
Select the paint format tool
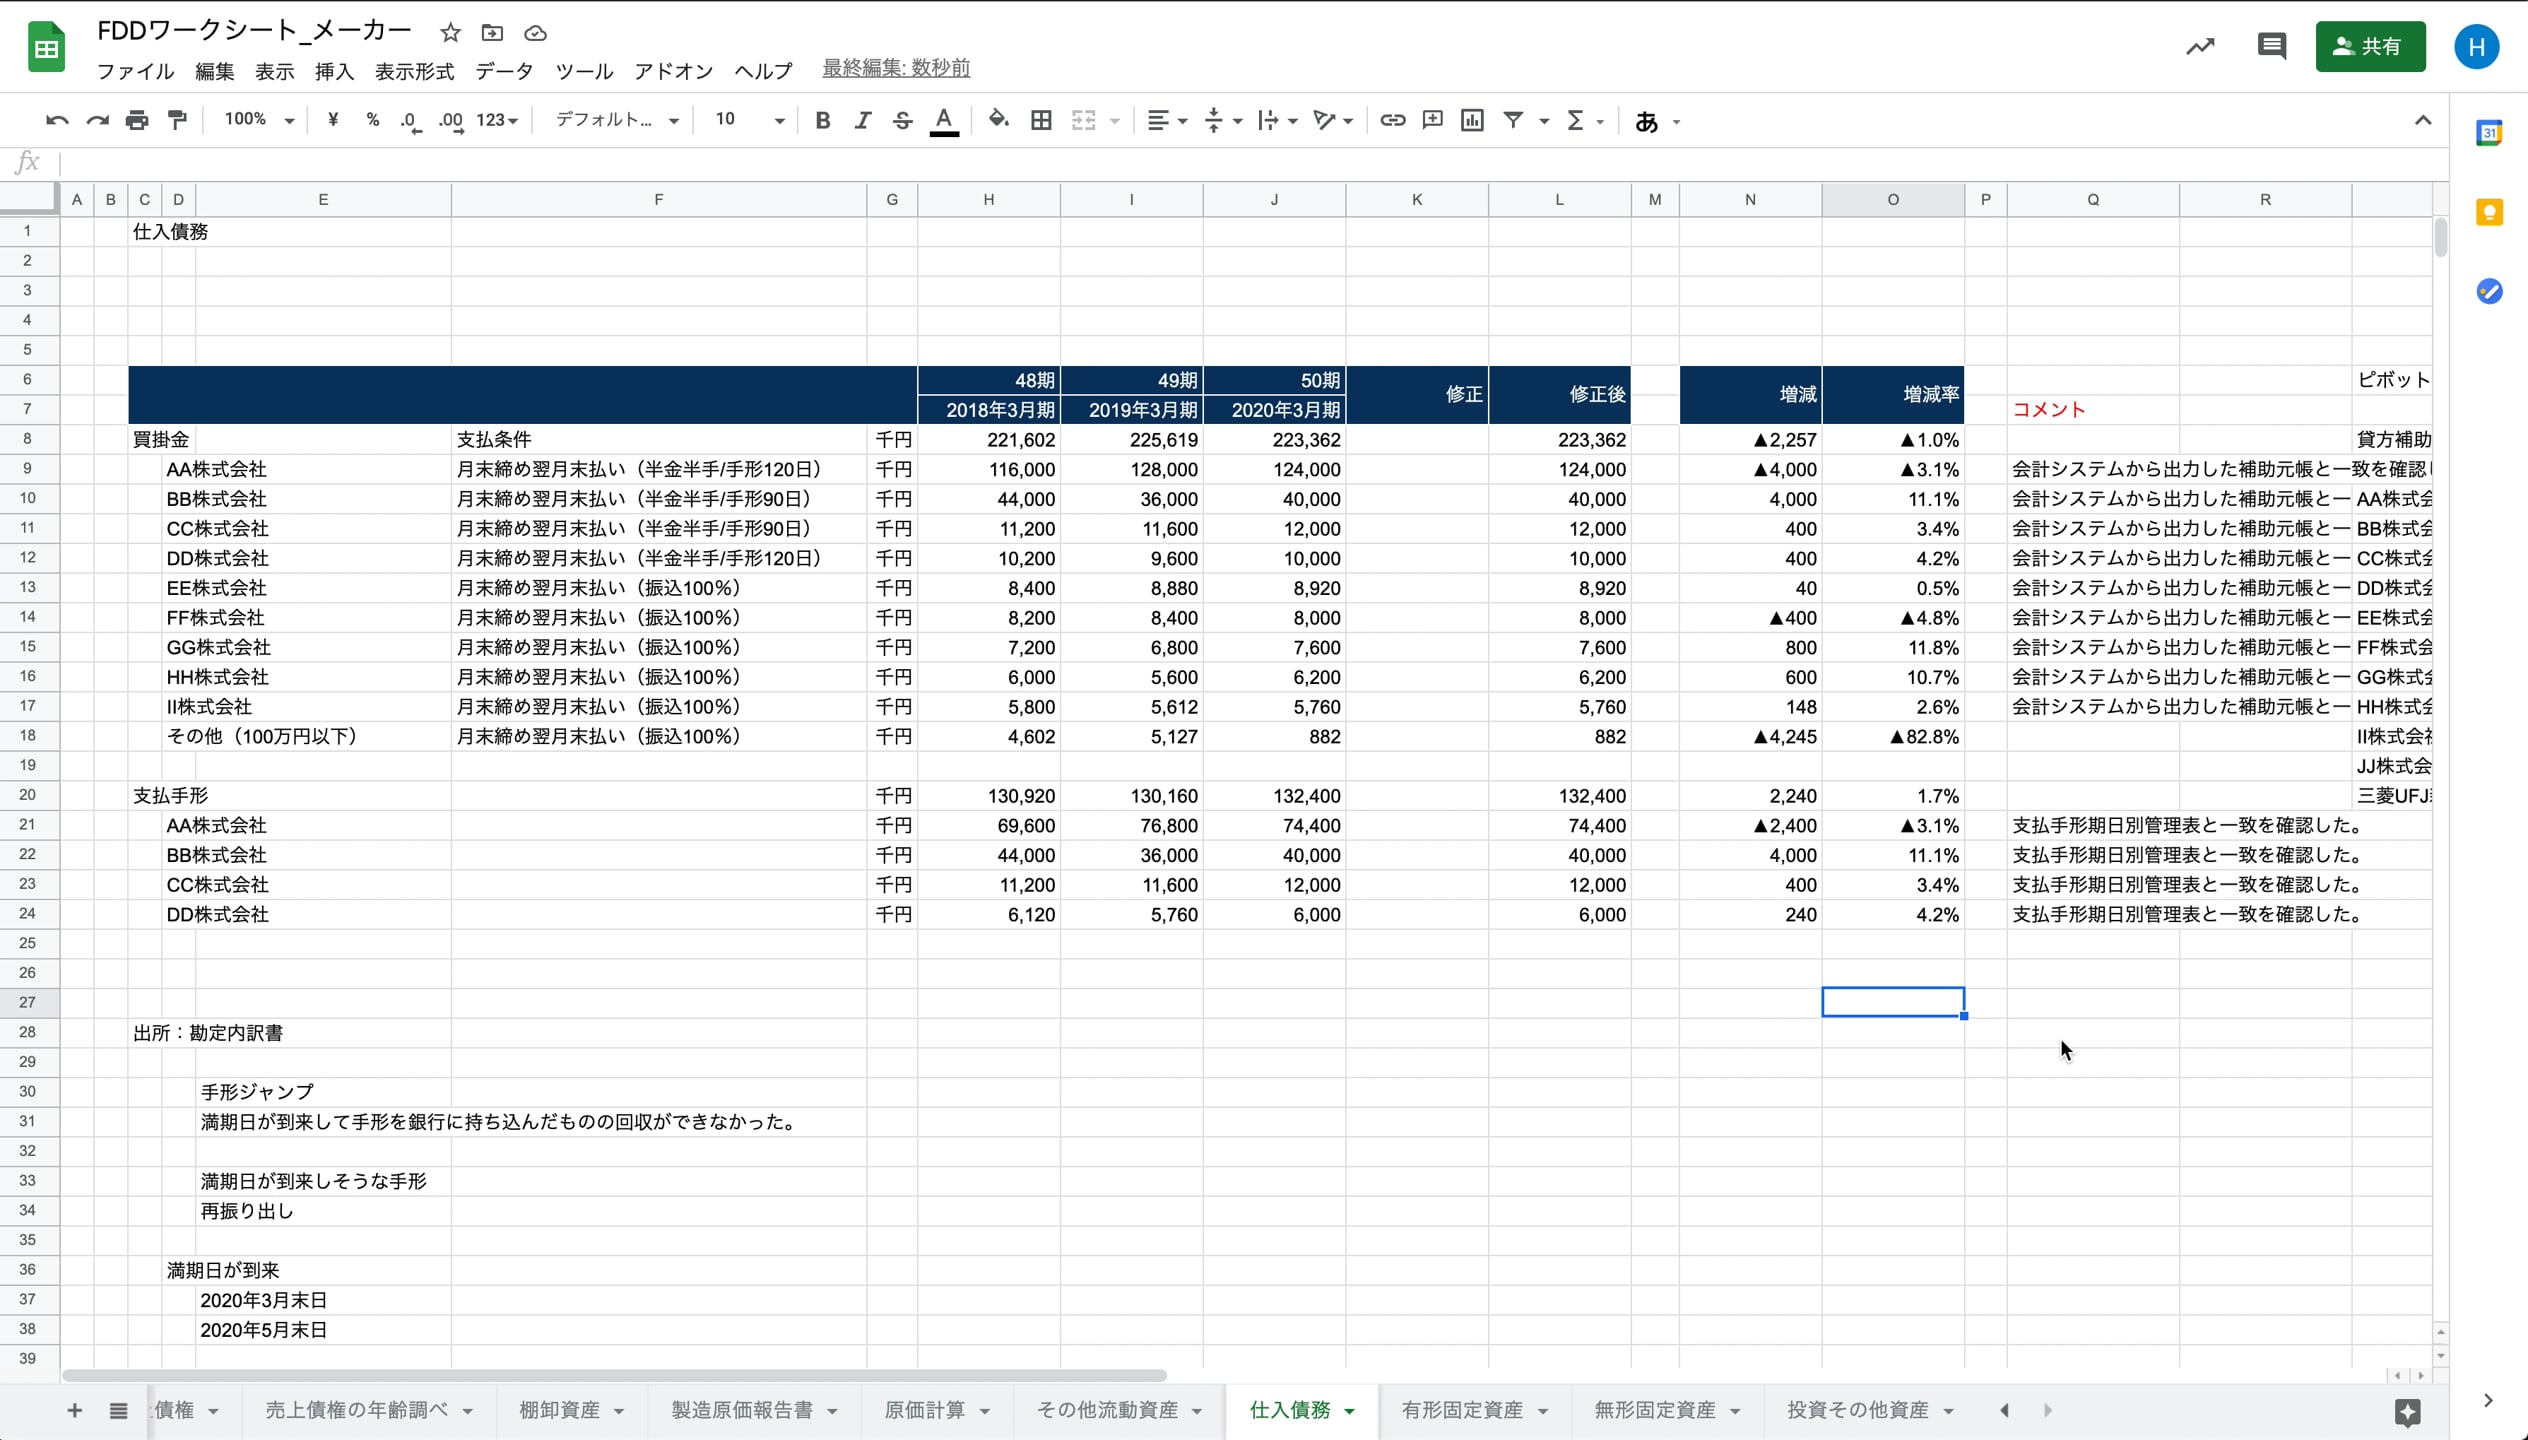tap(177, 121)
